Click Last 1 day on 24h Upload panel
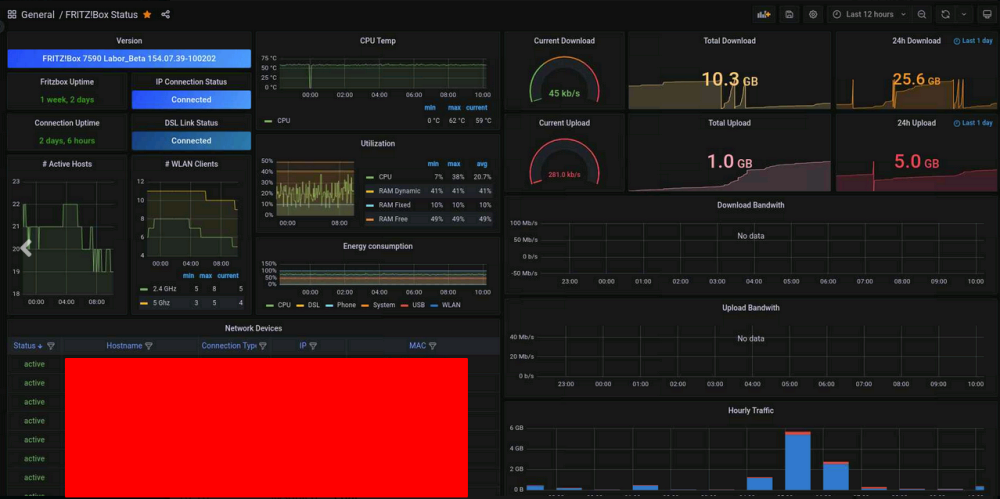1000x499 pixels. tap(973, 123)
